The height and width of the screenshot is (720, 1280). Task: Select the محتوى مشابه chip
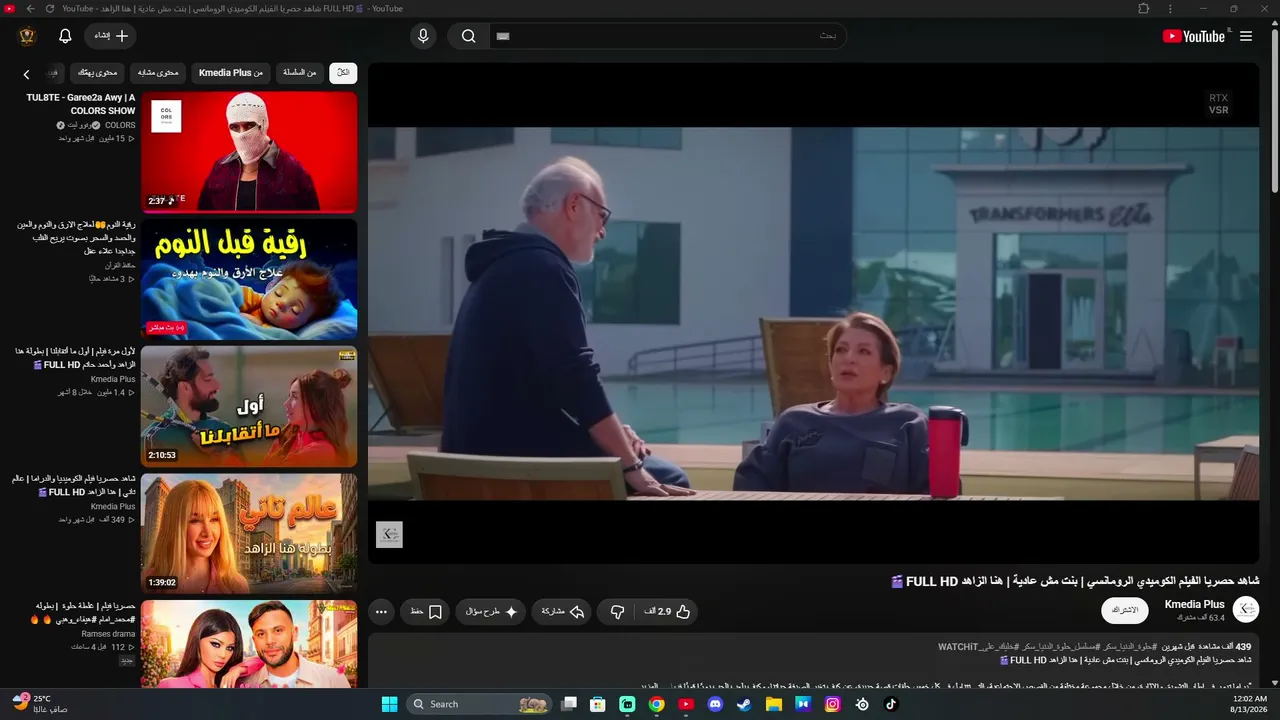[158, 72]
